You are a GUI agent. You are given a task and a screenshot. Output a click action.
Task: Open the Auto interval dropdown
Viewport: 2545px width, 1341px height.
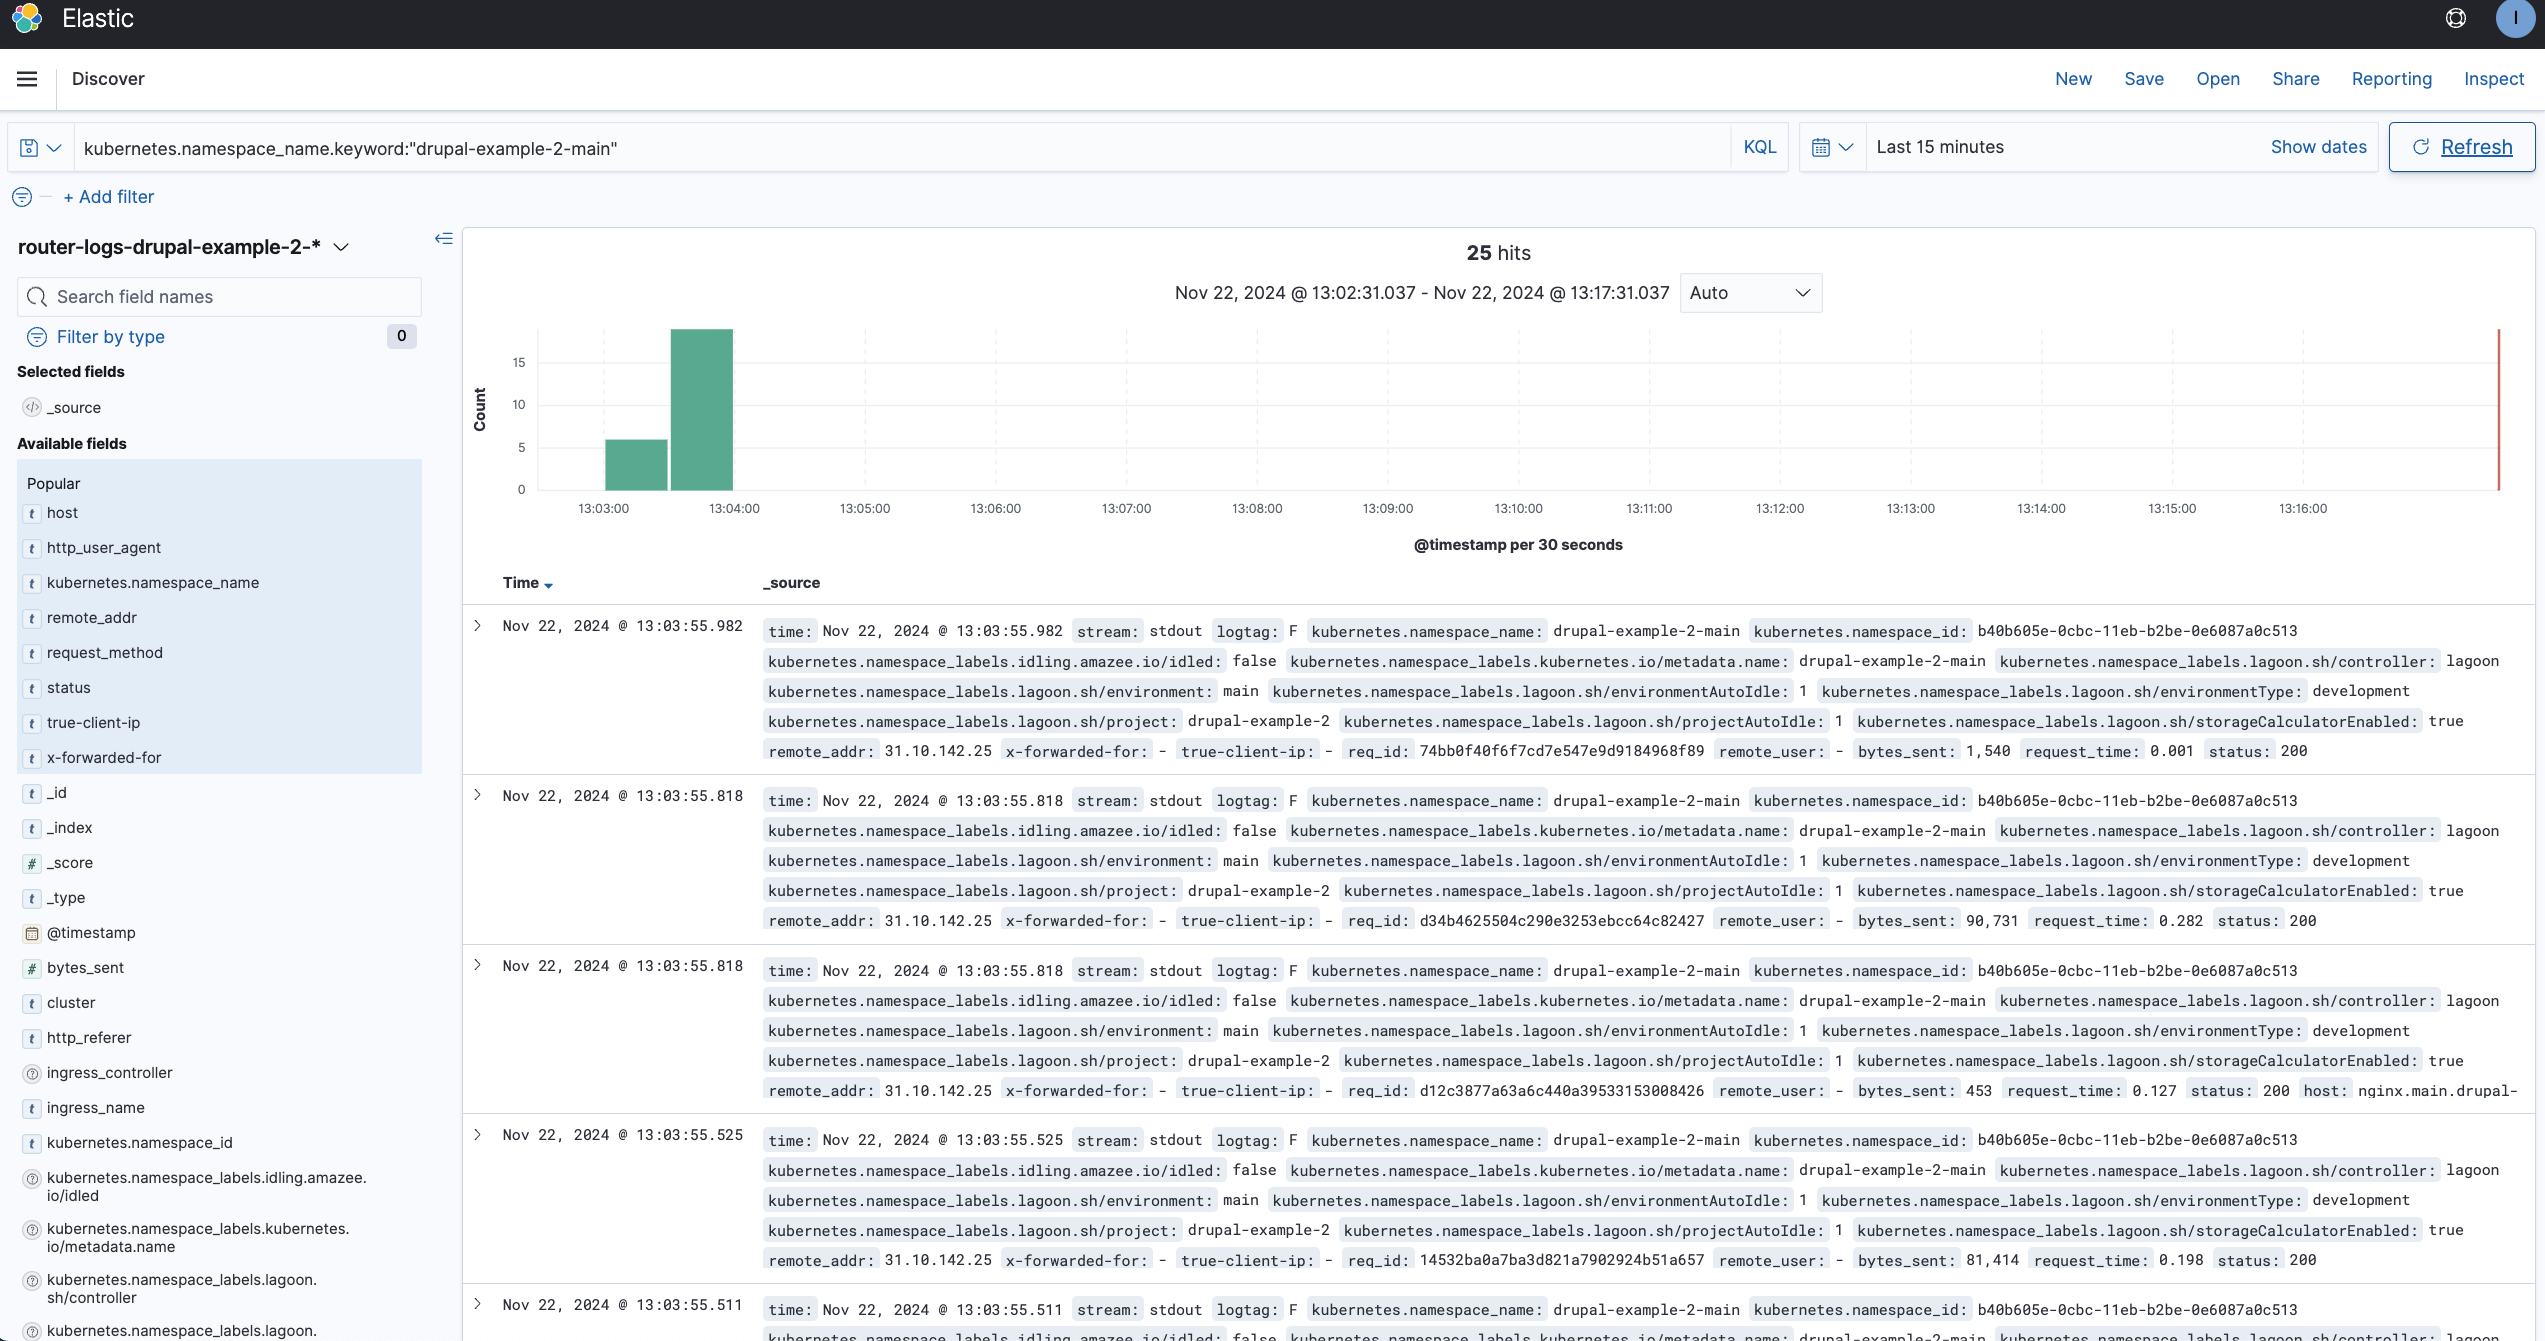(x=1750, y=293)
